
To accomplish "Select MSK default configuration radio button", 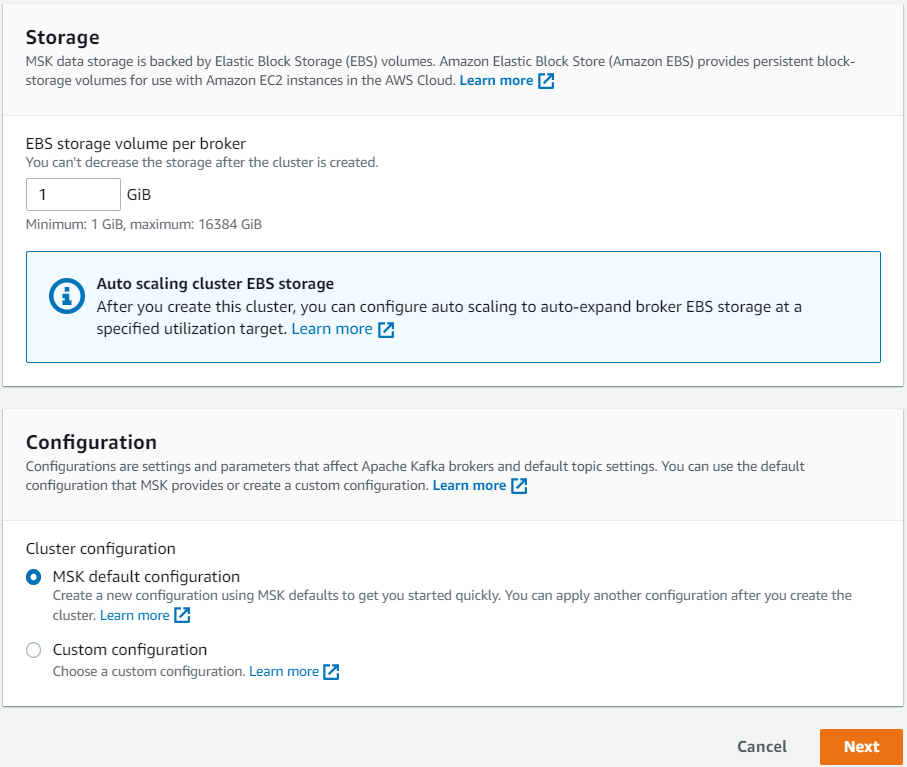I will click(34, 577).
